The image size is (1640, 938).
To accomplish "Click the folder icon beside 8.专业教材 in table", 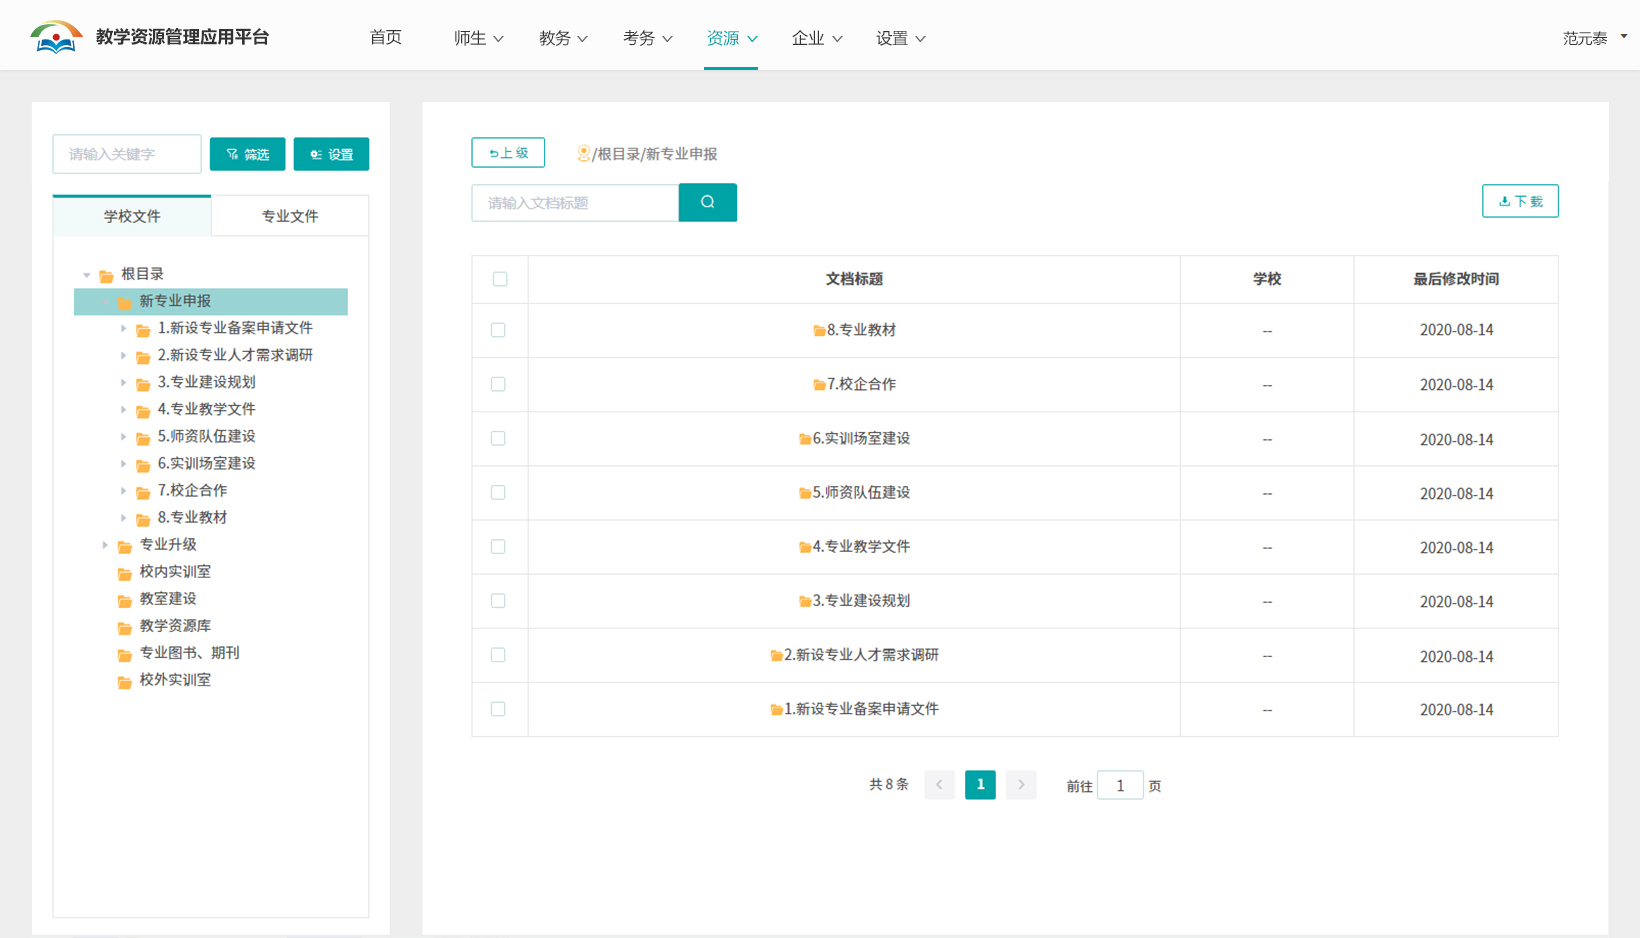I will click(819, 331).
